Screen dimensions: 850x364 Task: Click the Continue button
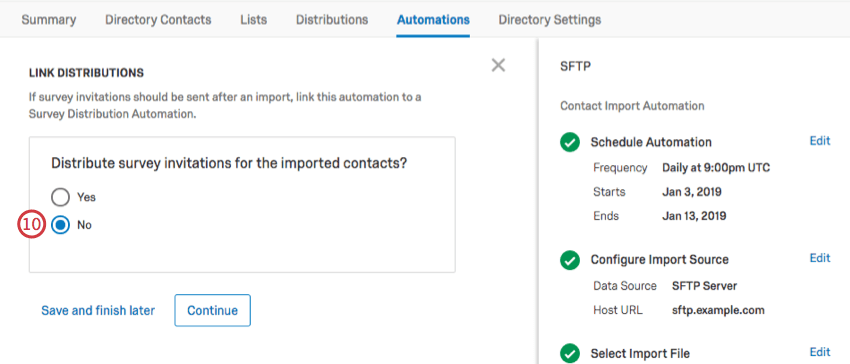(x=212, y=310)
